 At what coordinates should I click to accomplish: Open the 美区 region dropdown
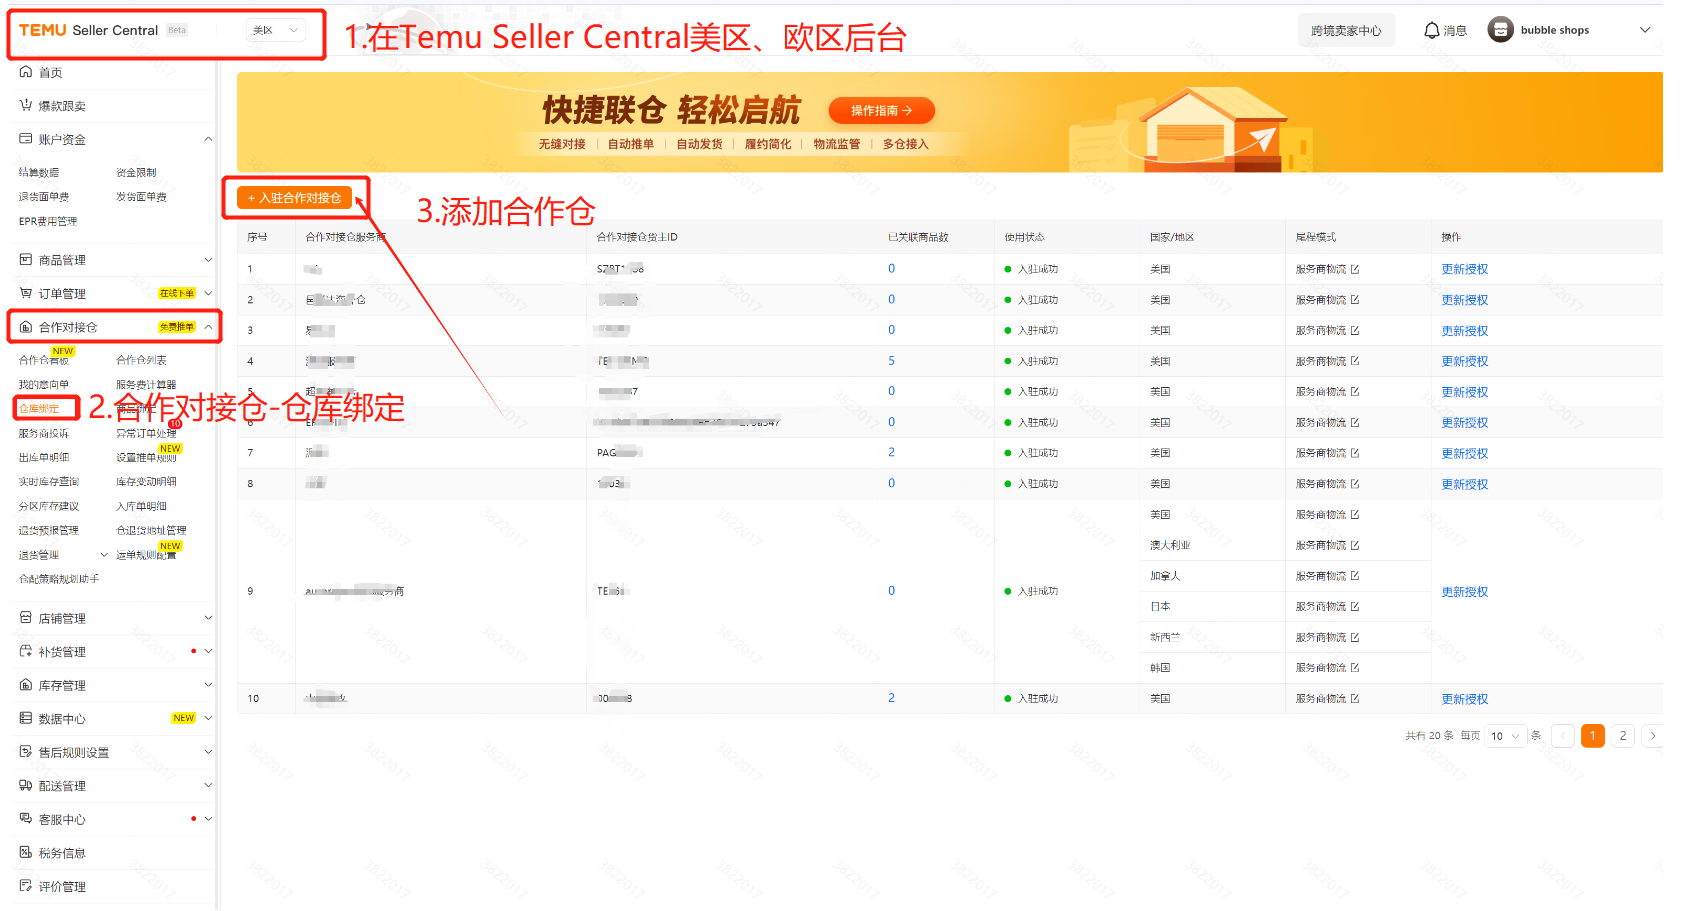275,30
